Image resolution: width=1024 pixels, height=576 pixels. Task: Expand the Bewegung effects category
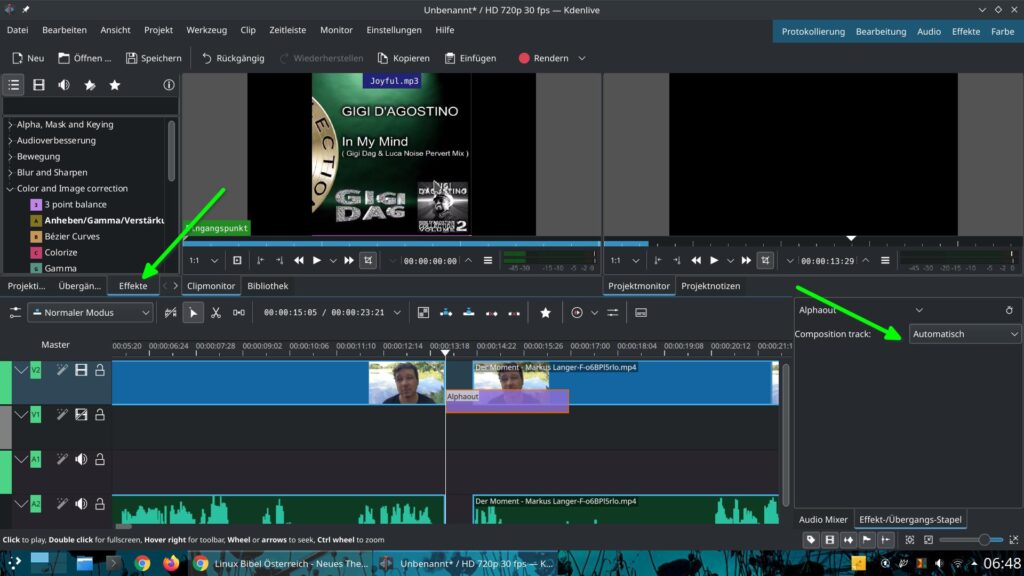click(x=10, y=156)
